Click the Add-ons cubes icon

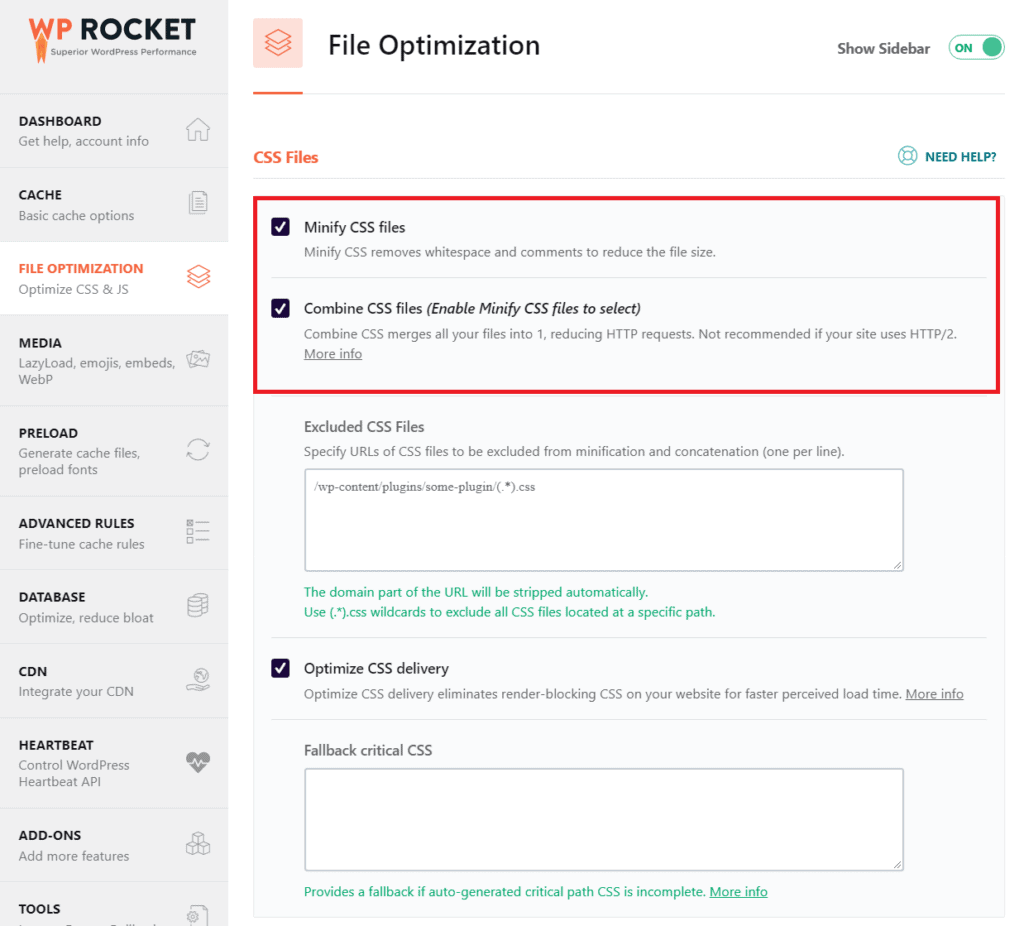click(x=198, y=844)
